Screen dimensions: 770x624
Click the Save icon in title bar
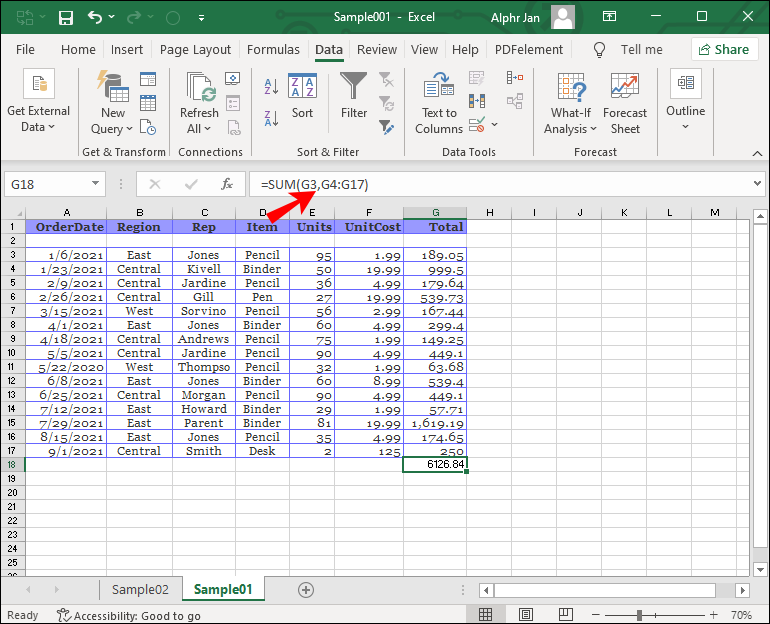[x=66, y=18]
